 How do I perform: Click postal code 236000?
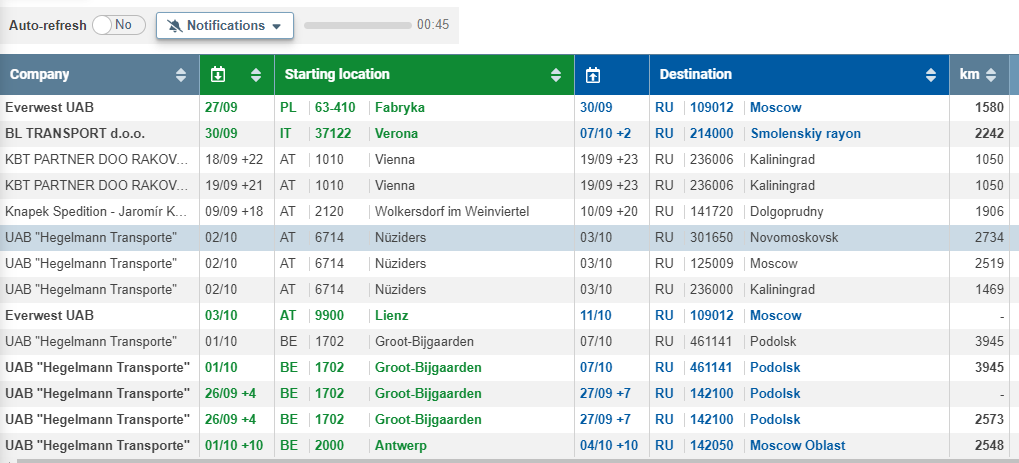(712, 289)
